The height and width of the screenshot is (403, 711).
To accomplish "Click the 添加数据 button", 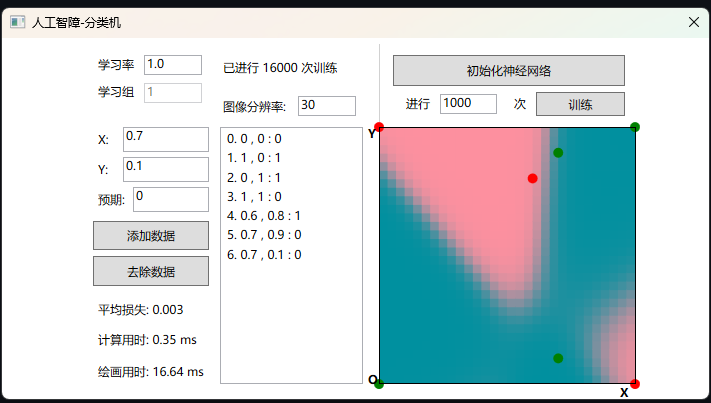I will tap(151, 235).
